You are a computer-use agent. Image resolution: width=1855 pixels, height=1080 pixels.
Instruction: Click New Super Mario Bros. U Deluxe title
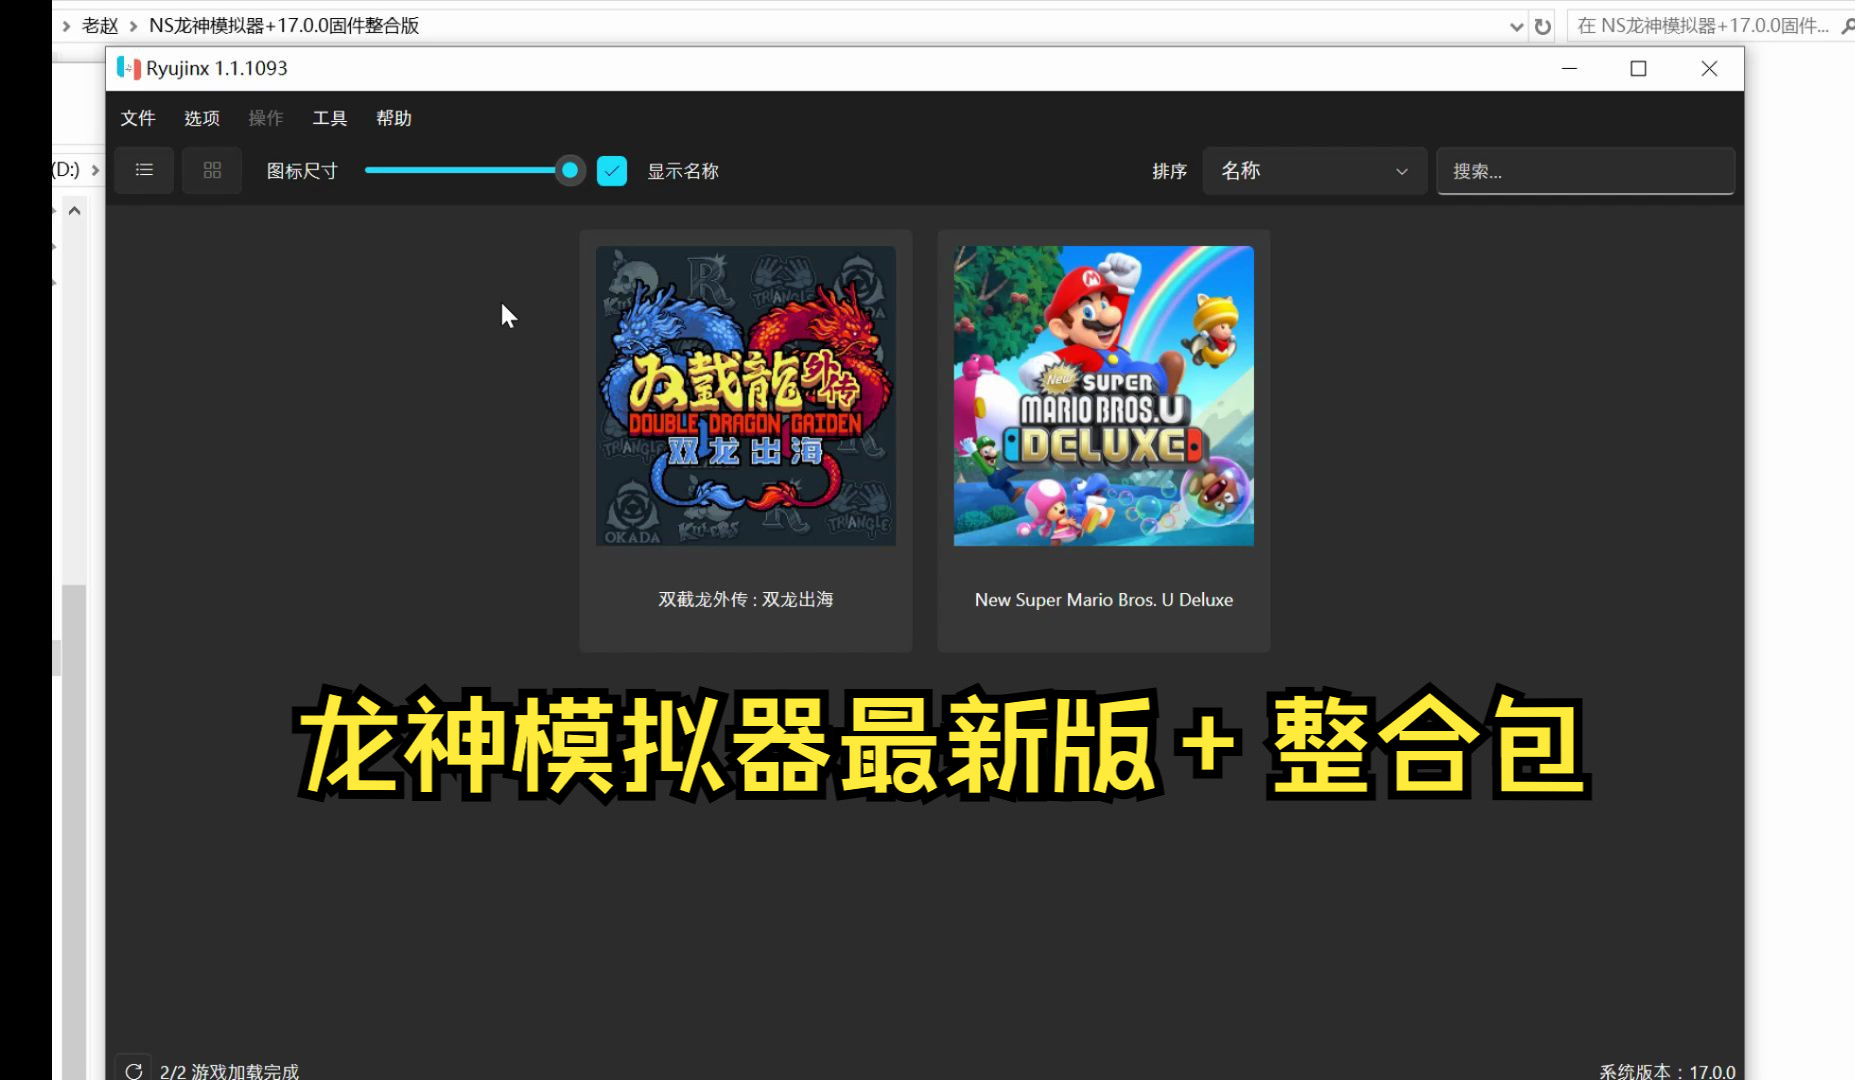tap(1104, 600)
